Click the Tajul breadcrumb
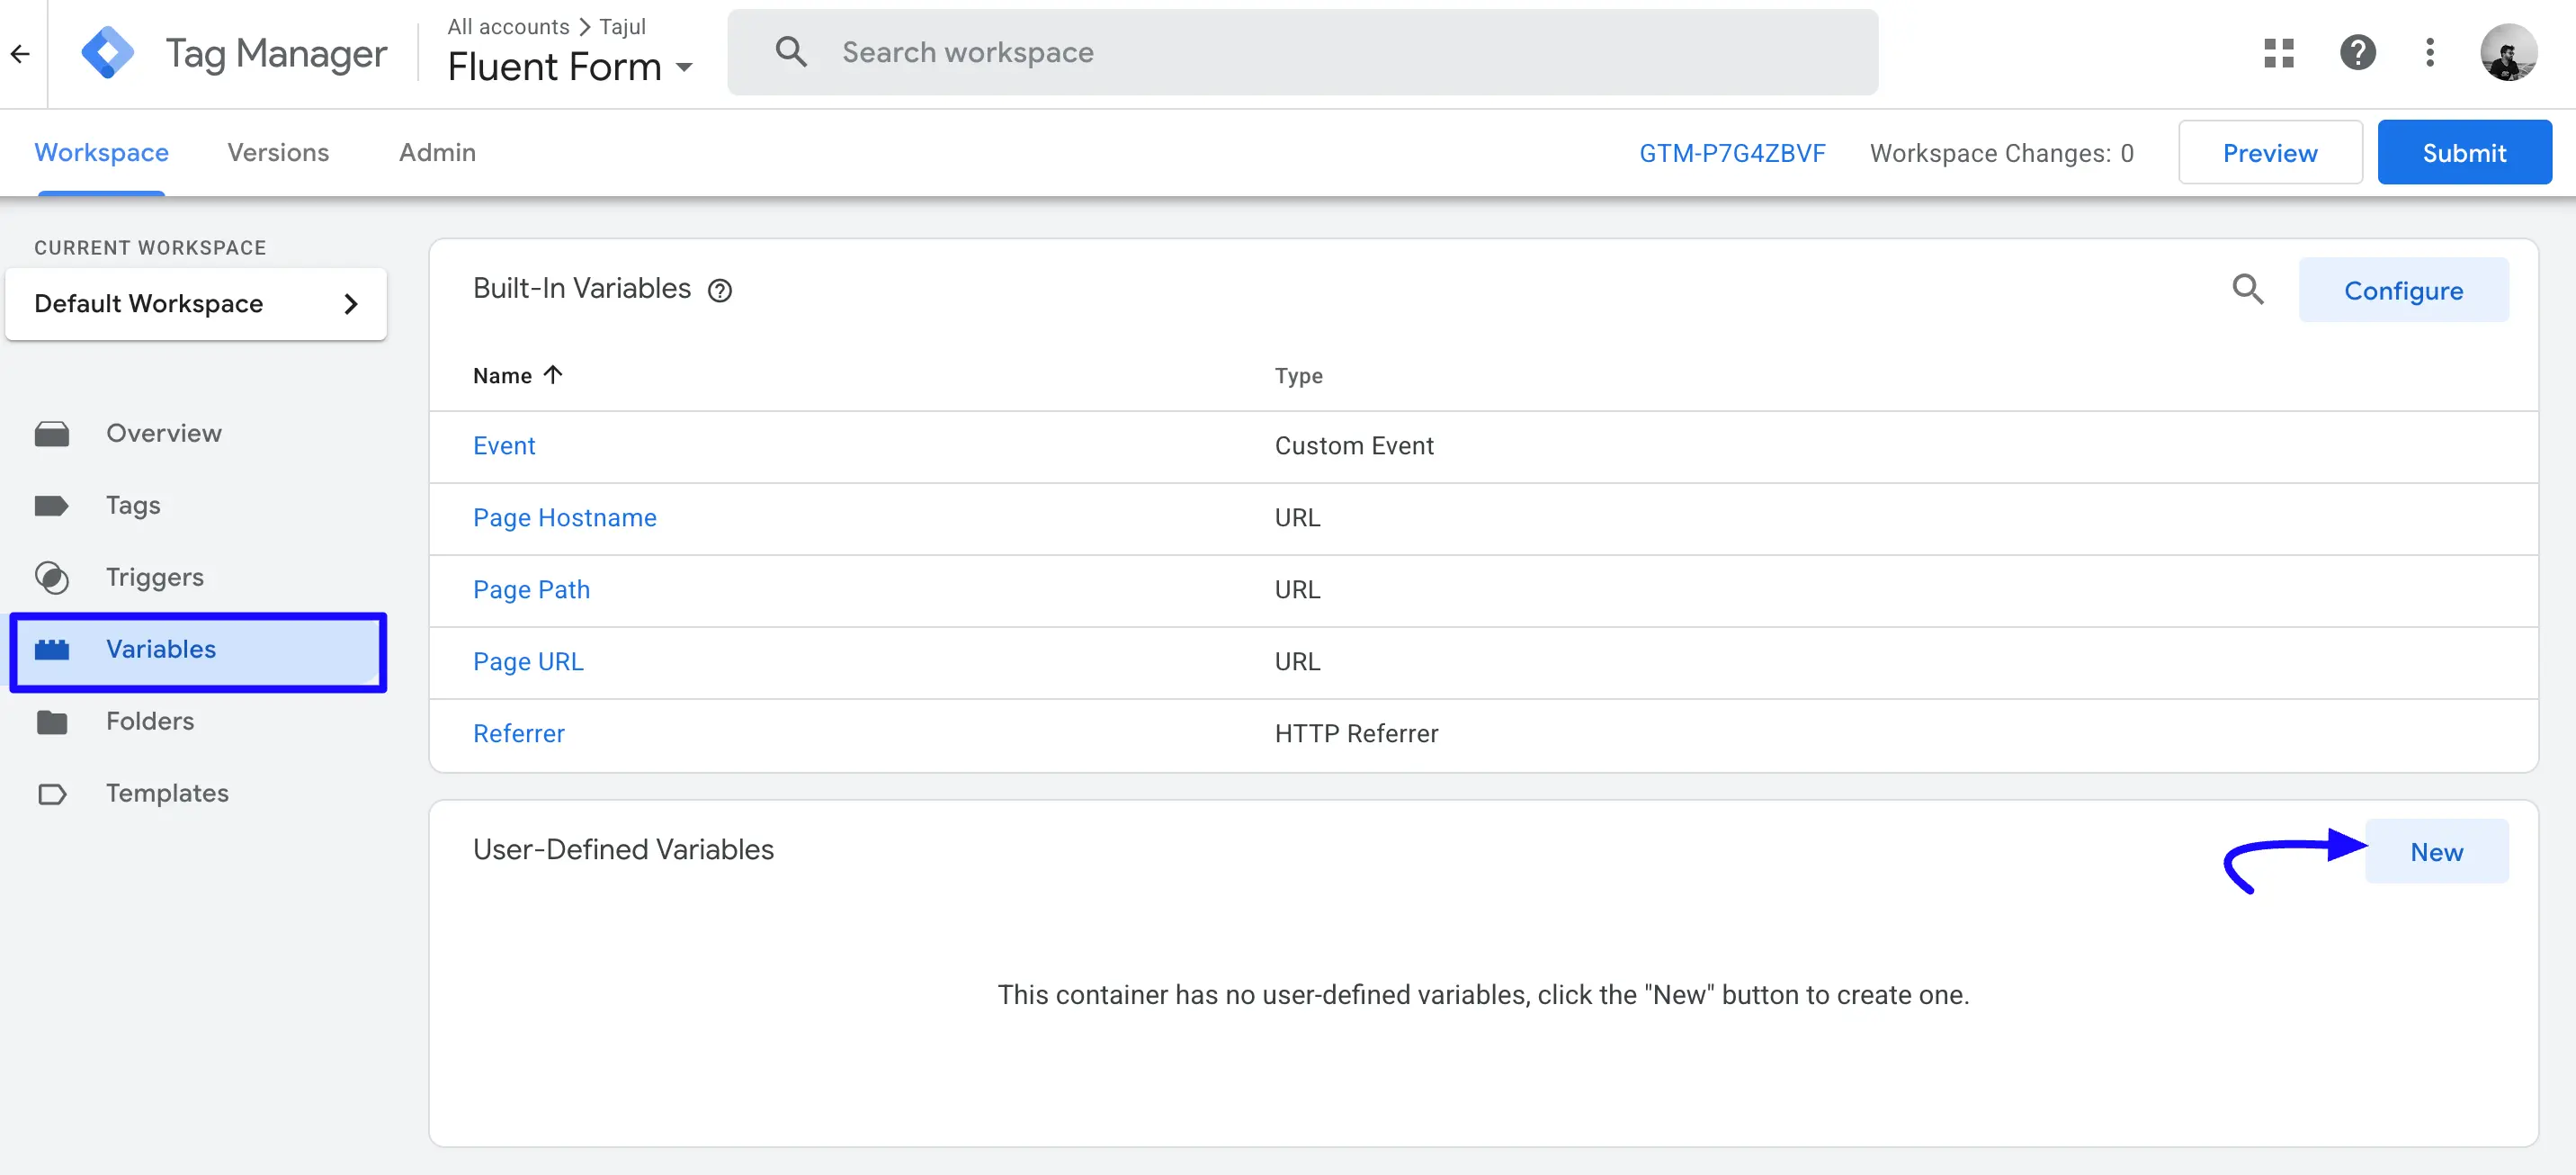 tap(623, 27)
